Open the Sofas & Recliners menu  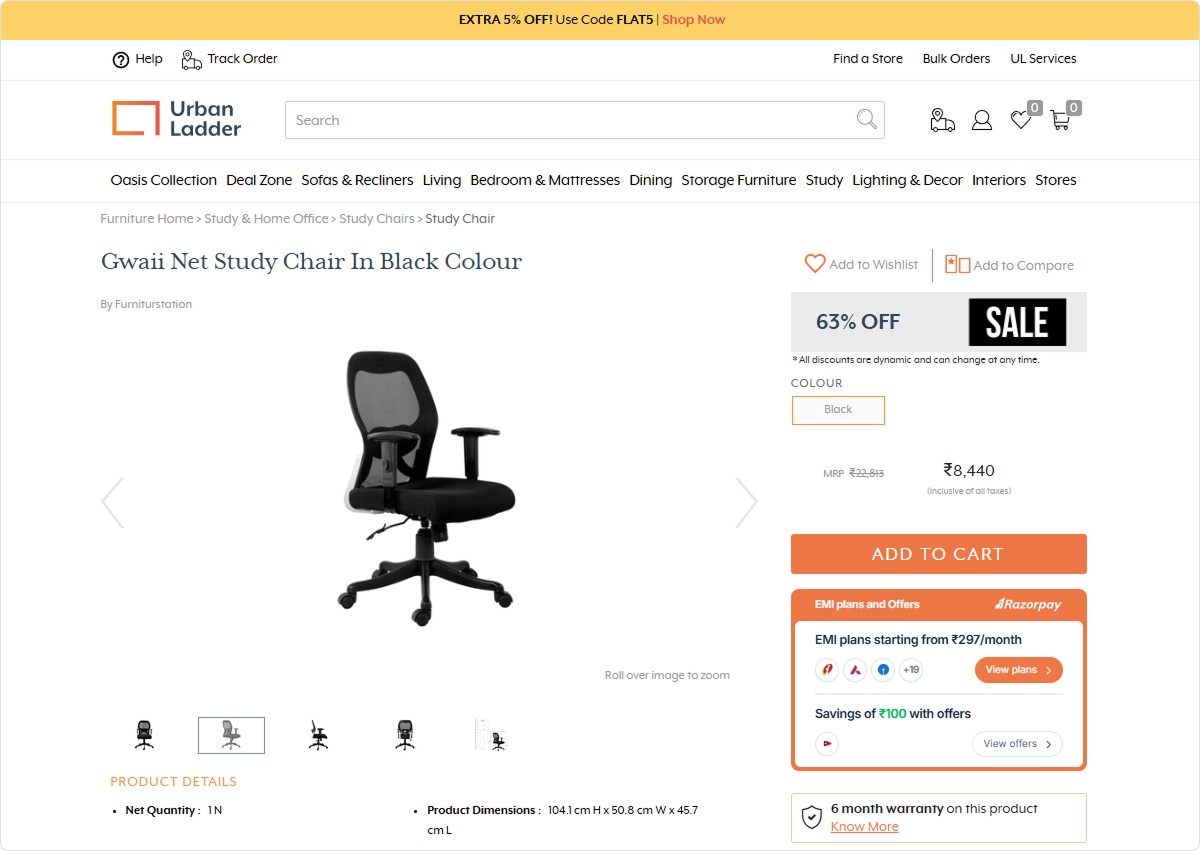tap(357, 180)
